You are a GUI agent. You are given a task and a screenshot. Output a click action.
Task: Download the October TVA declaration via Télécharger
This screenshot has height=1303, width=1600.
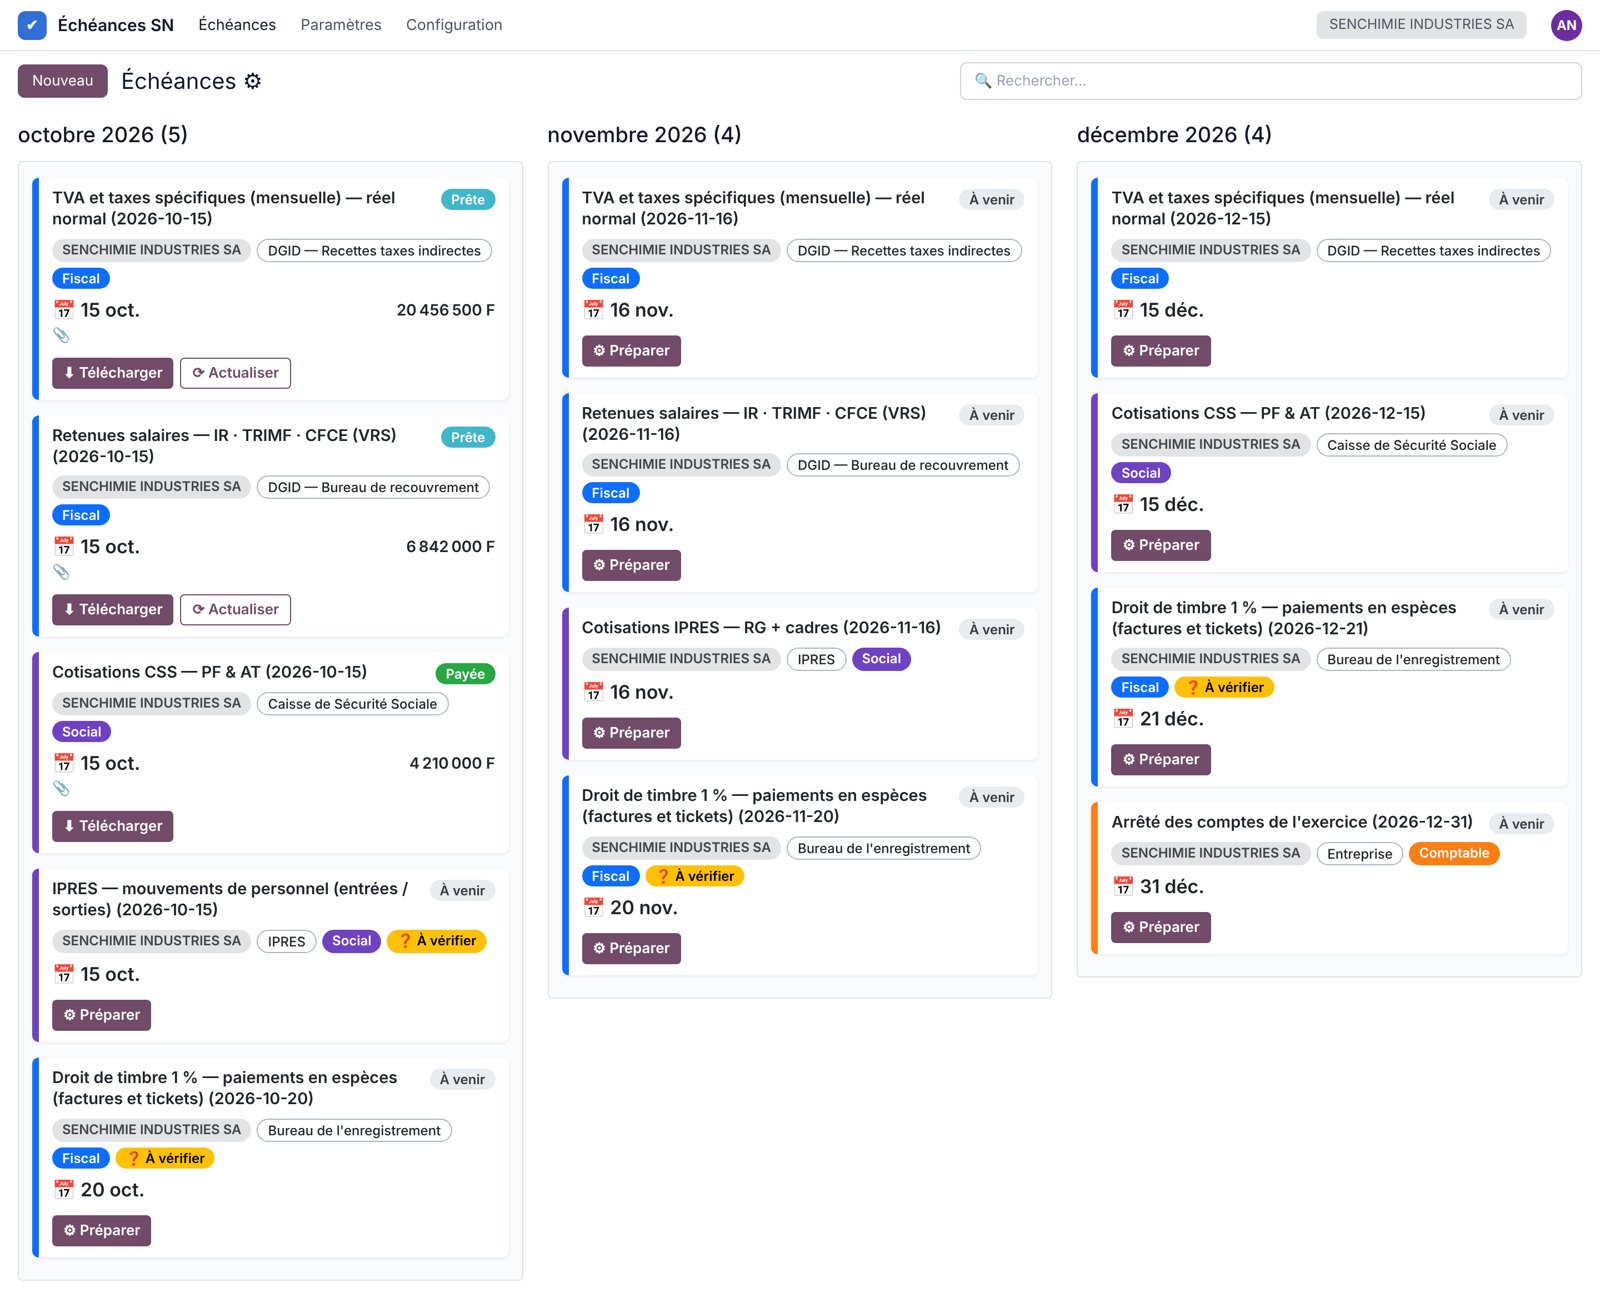click(113, 373)
